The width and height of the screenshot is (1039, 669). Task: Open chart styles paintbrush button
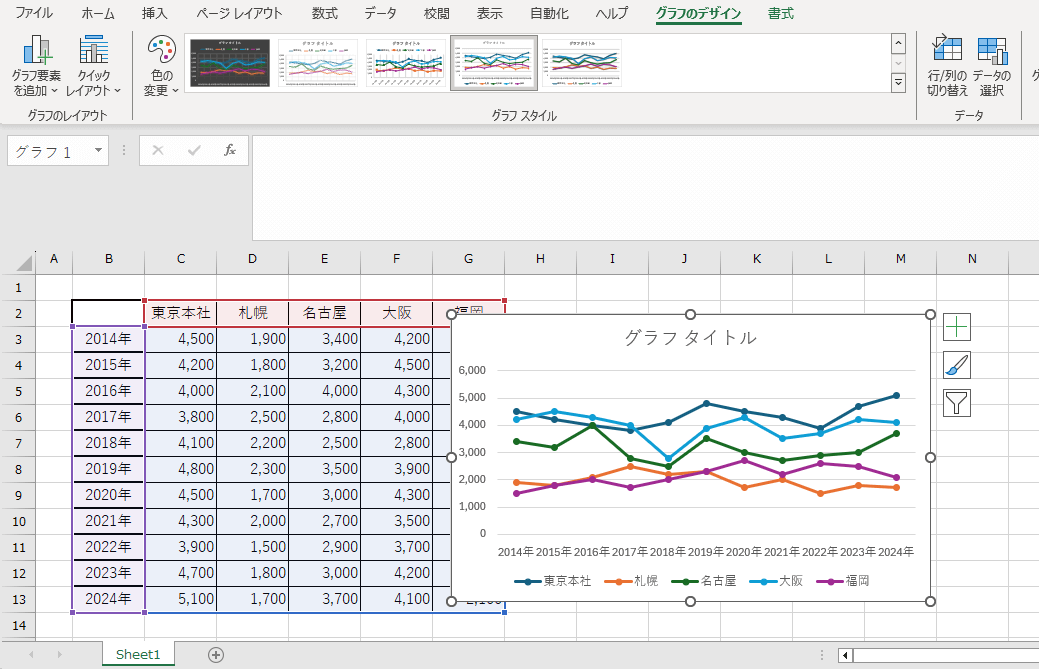[957, 365]
